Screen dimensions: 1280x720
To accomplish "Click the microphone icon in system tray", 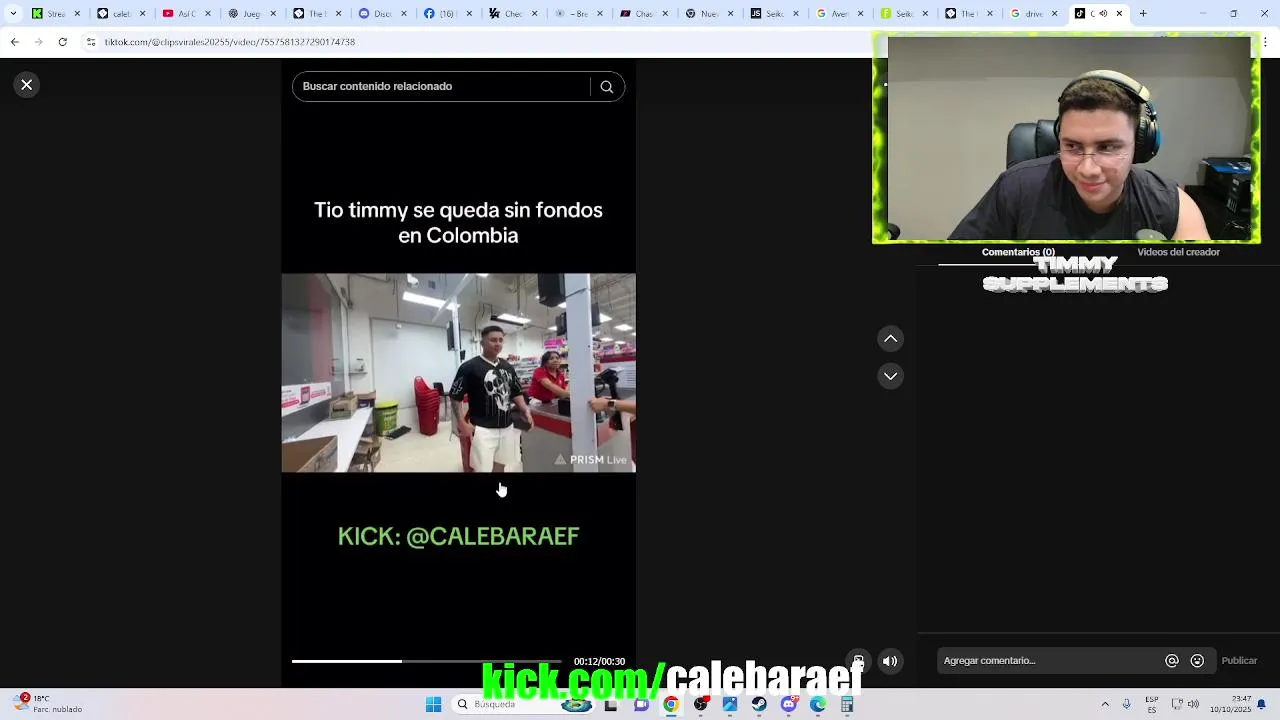I will tap(1127, 704).
